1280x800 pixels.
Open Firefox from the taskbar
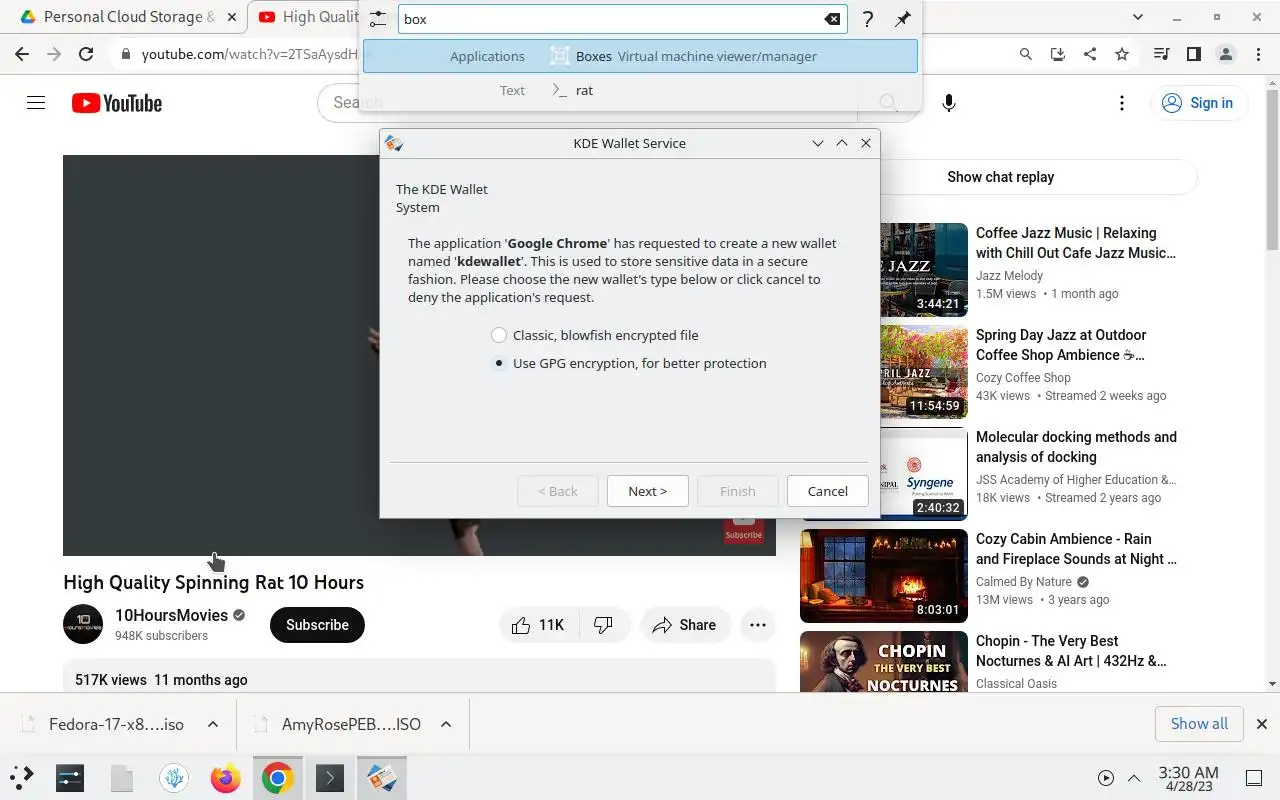click(x=226, y=777)
